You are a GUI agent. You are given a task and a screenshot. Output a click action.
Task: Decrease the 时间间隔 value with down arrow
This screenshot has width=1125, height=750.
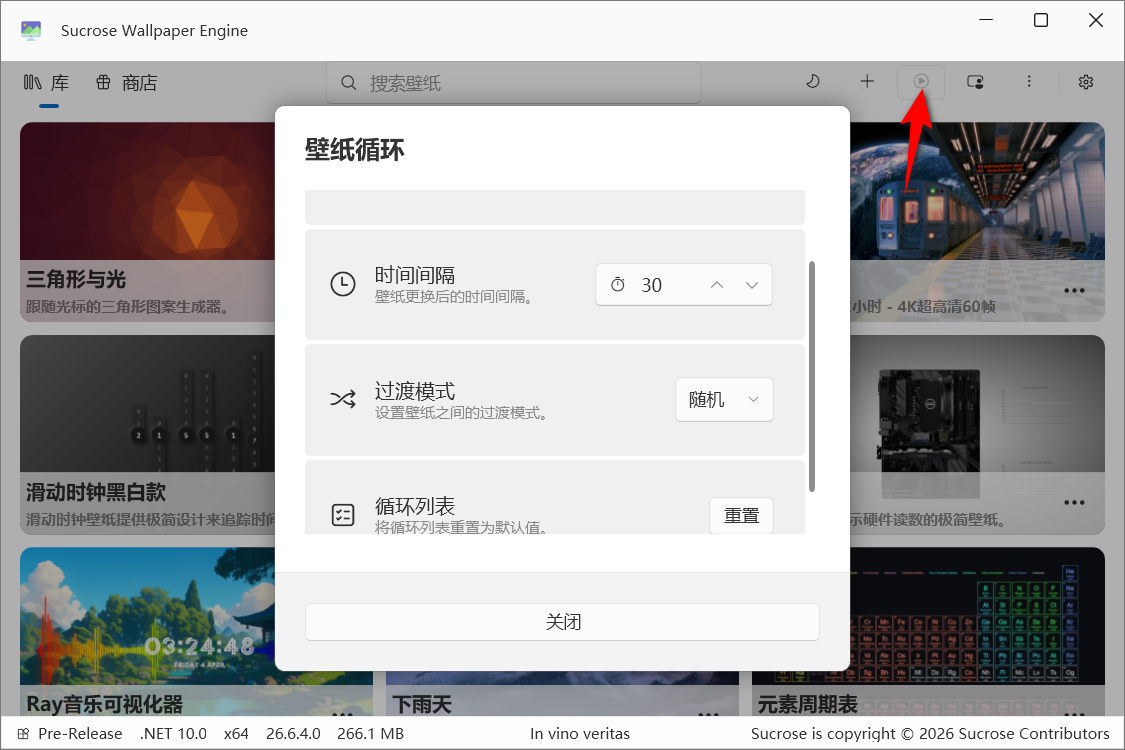[752, 285]
